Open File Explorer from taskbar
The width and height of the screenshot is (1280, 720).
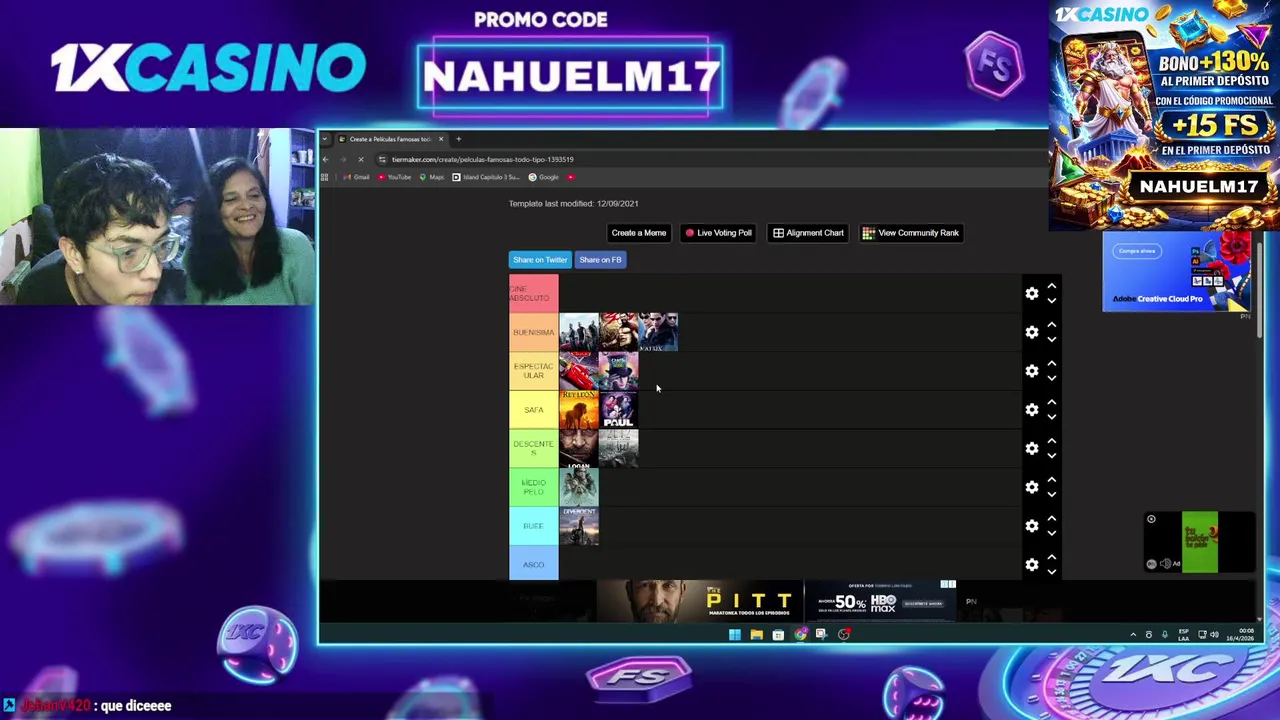click(756, 634)
